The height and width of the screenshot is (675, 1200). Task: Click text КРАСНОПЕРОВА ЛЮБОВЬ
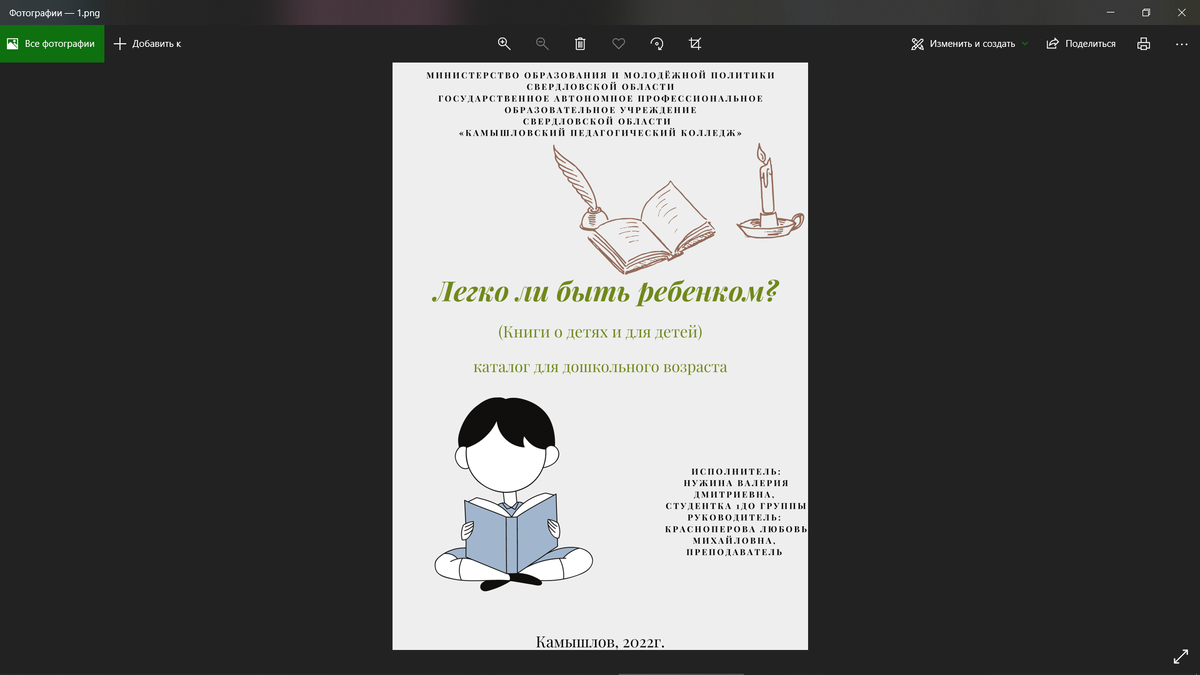tap(736, 529)
